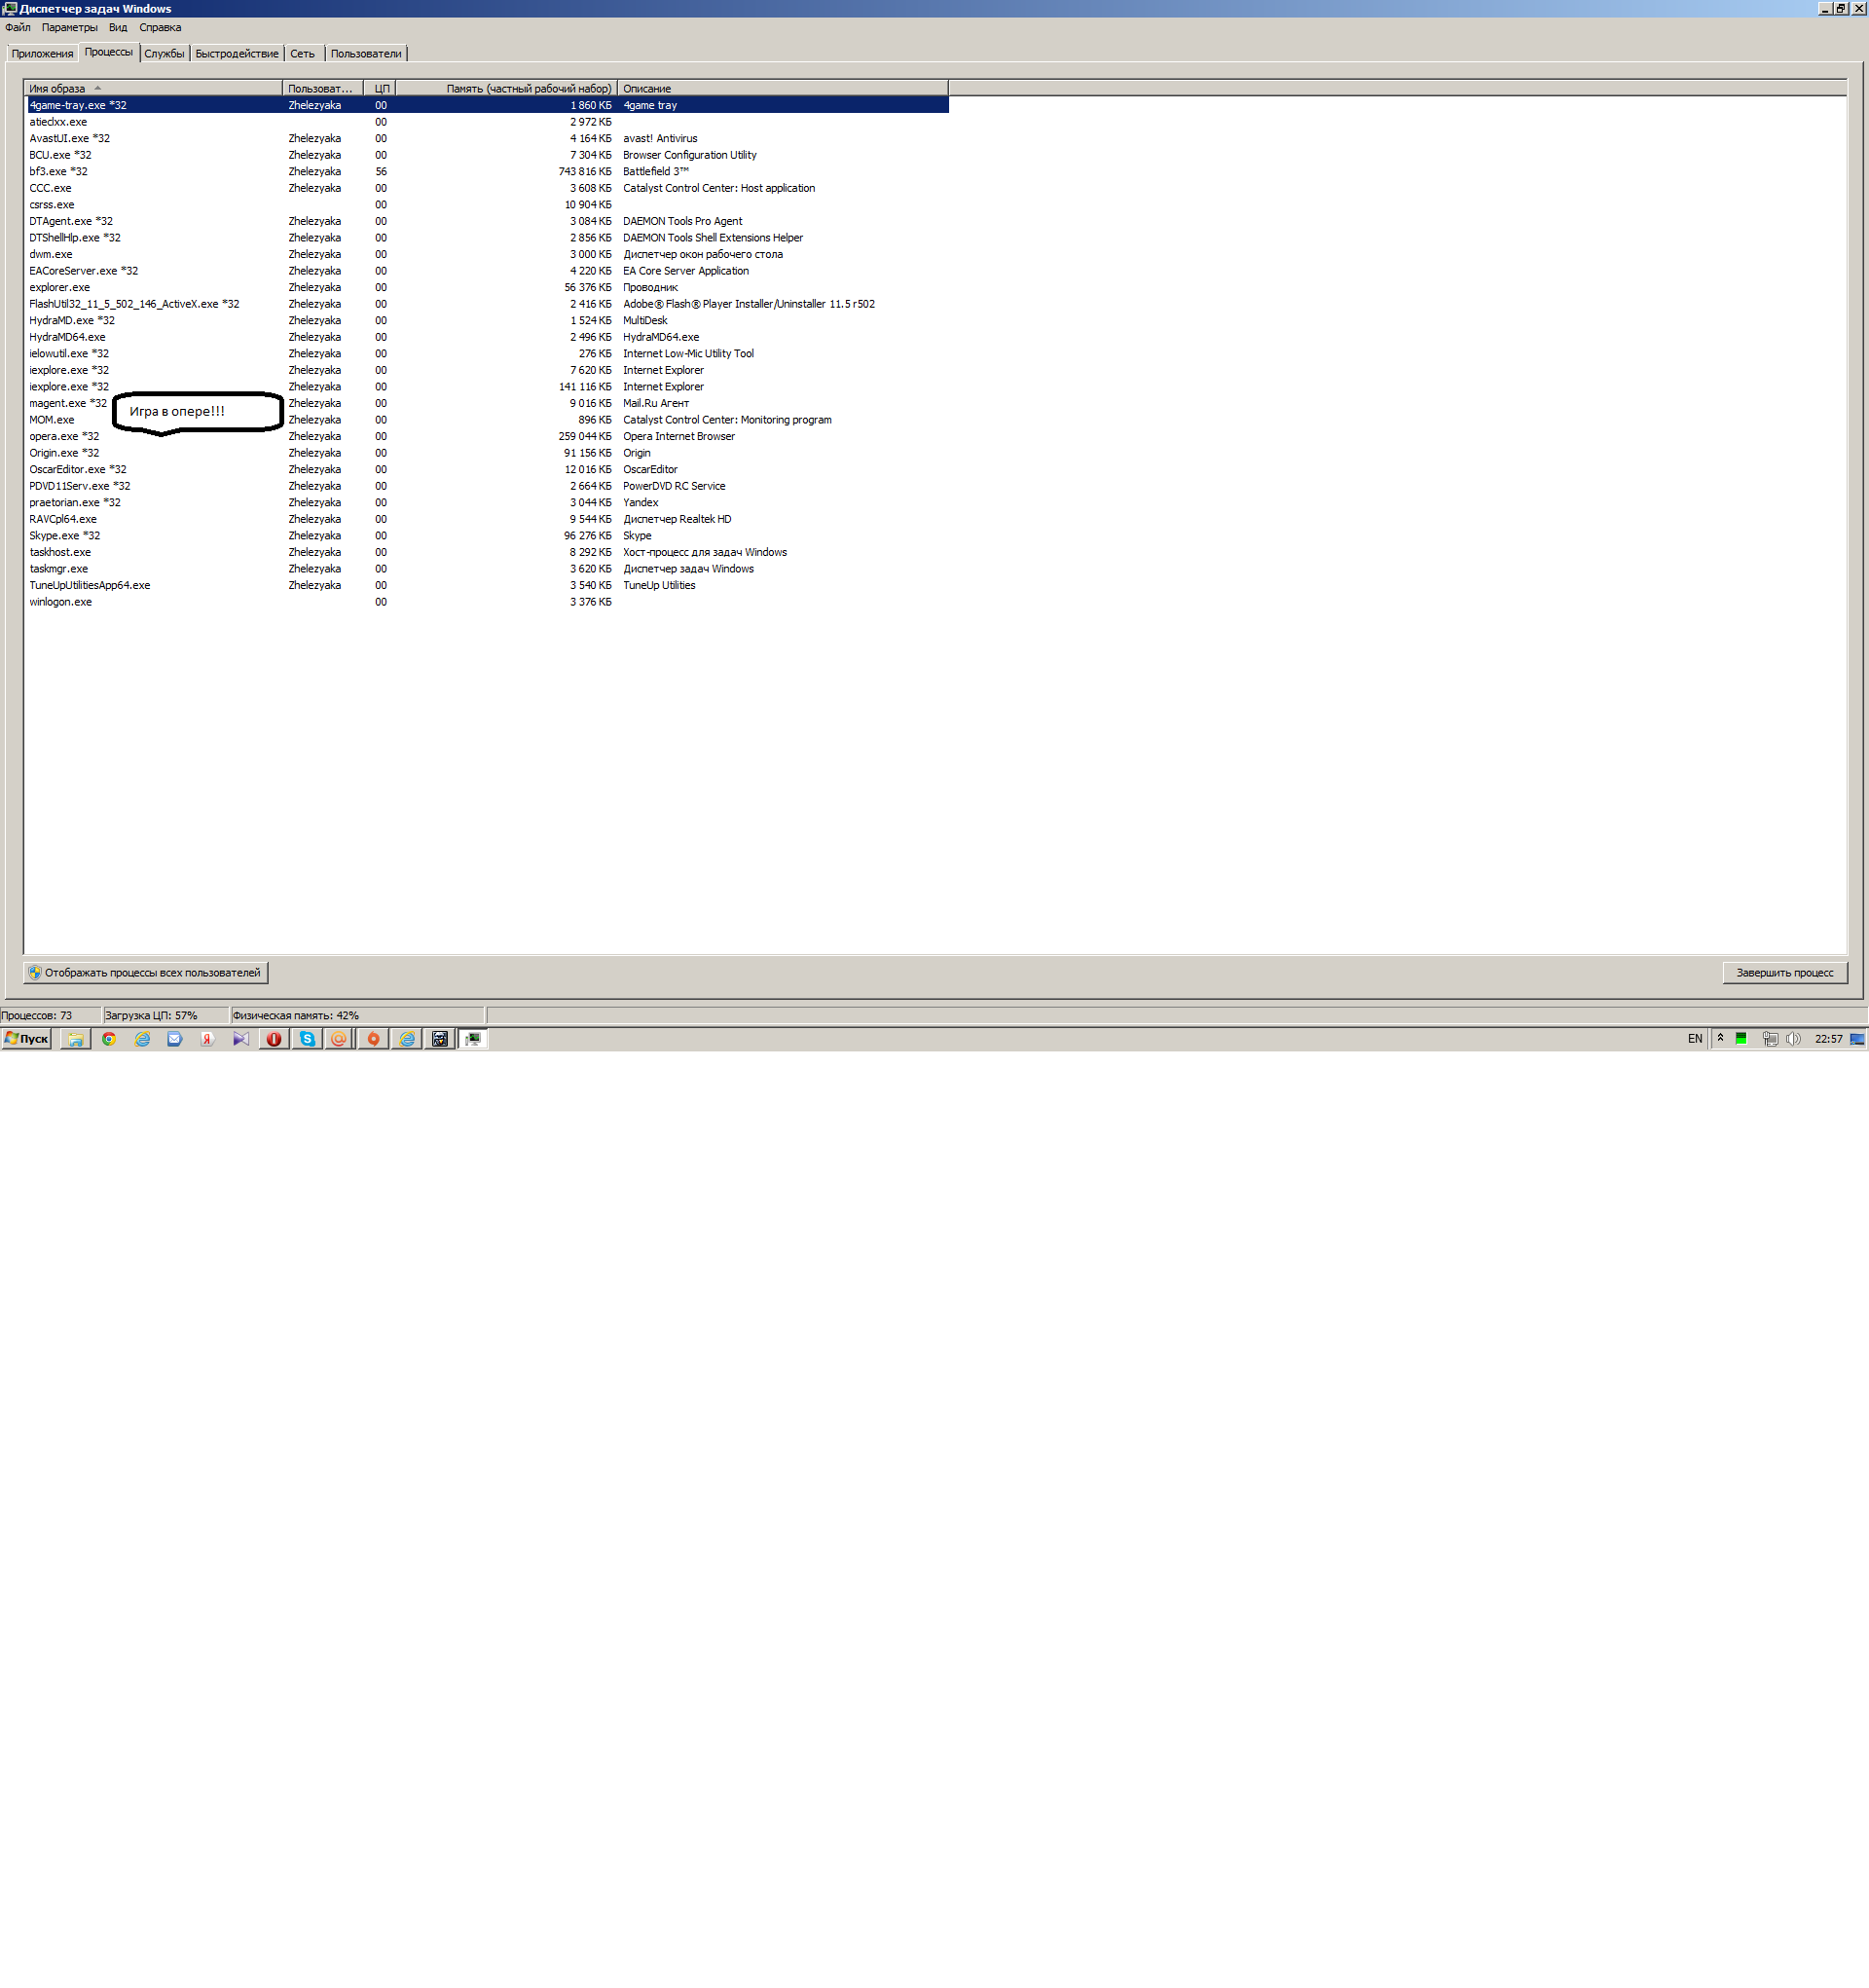Select the TuneUpUtilitiesApp64.exe process

click(487, 586)
